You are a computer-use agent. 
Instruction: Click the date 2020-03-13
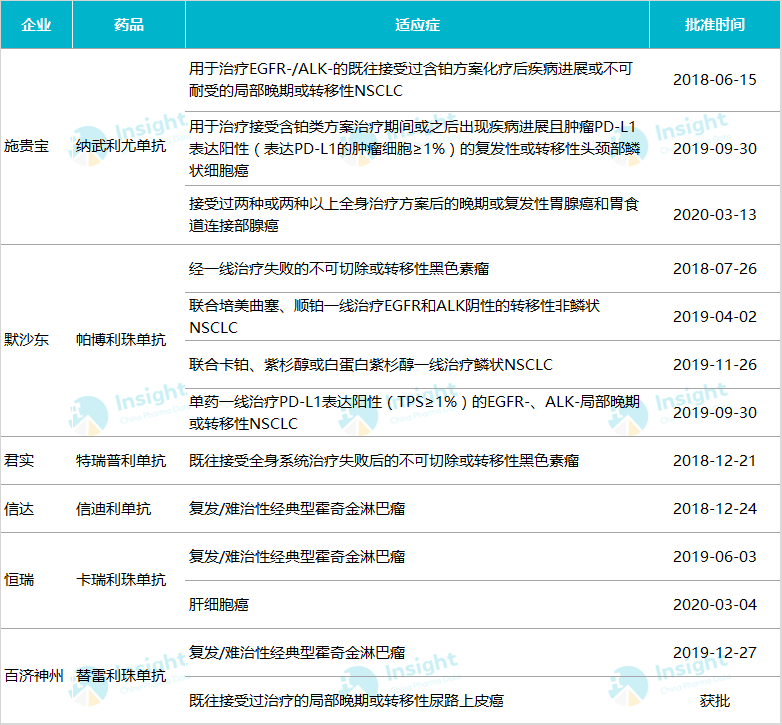[x=715, y=214]
